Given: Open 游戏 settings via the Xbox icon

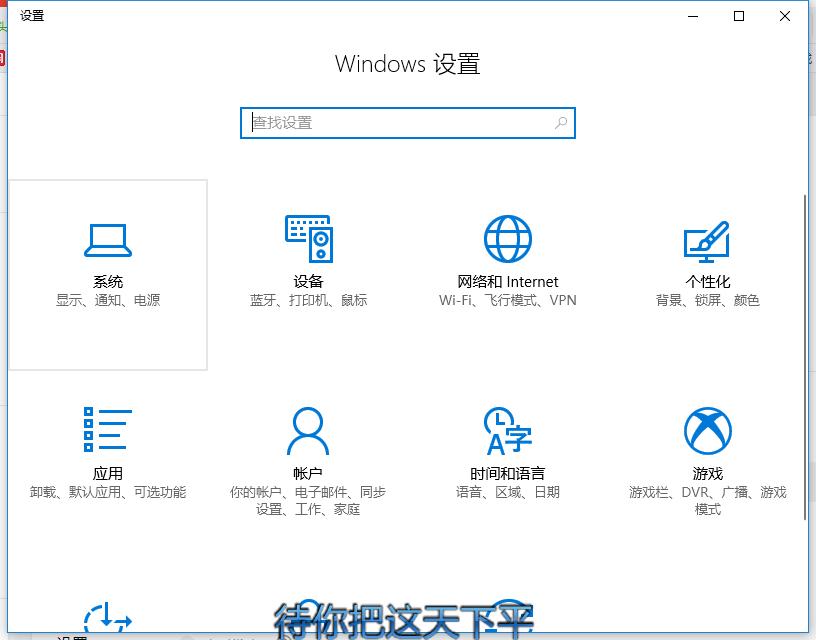Looking at the screenshot, I should (x=707, y=430).
